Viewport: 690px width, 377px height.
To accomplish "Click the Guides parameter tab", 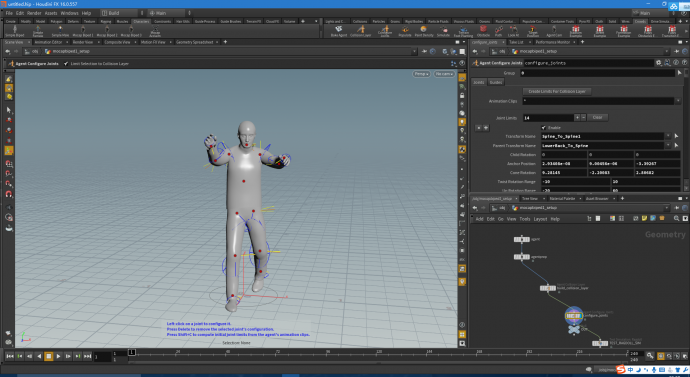I will tap(496, 82).
